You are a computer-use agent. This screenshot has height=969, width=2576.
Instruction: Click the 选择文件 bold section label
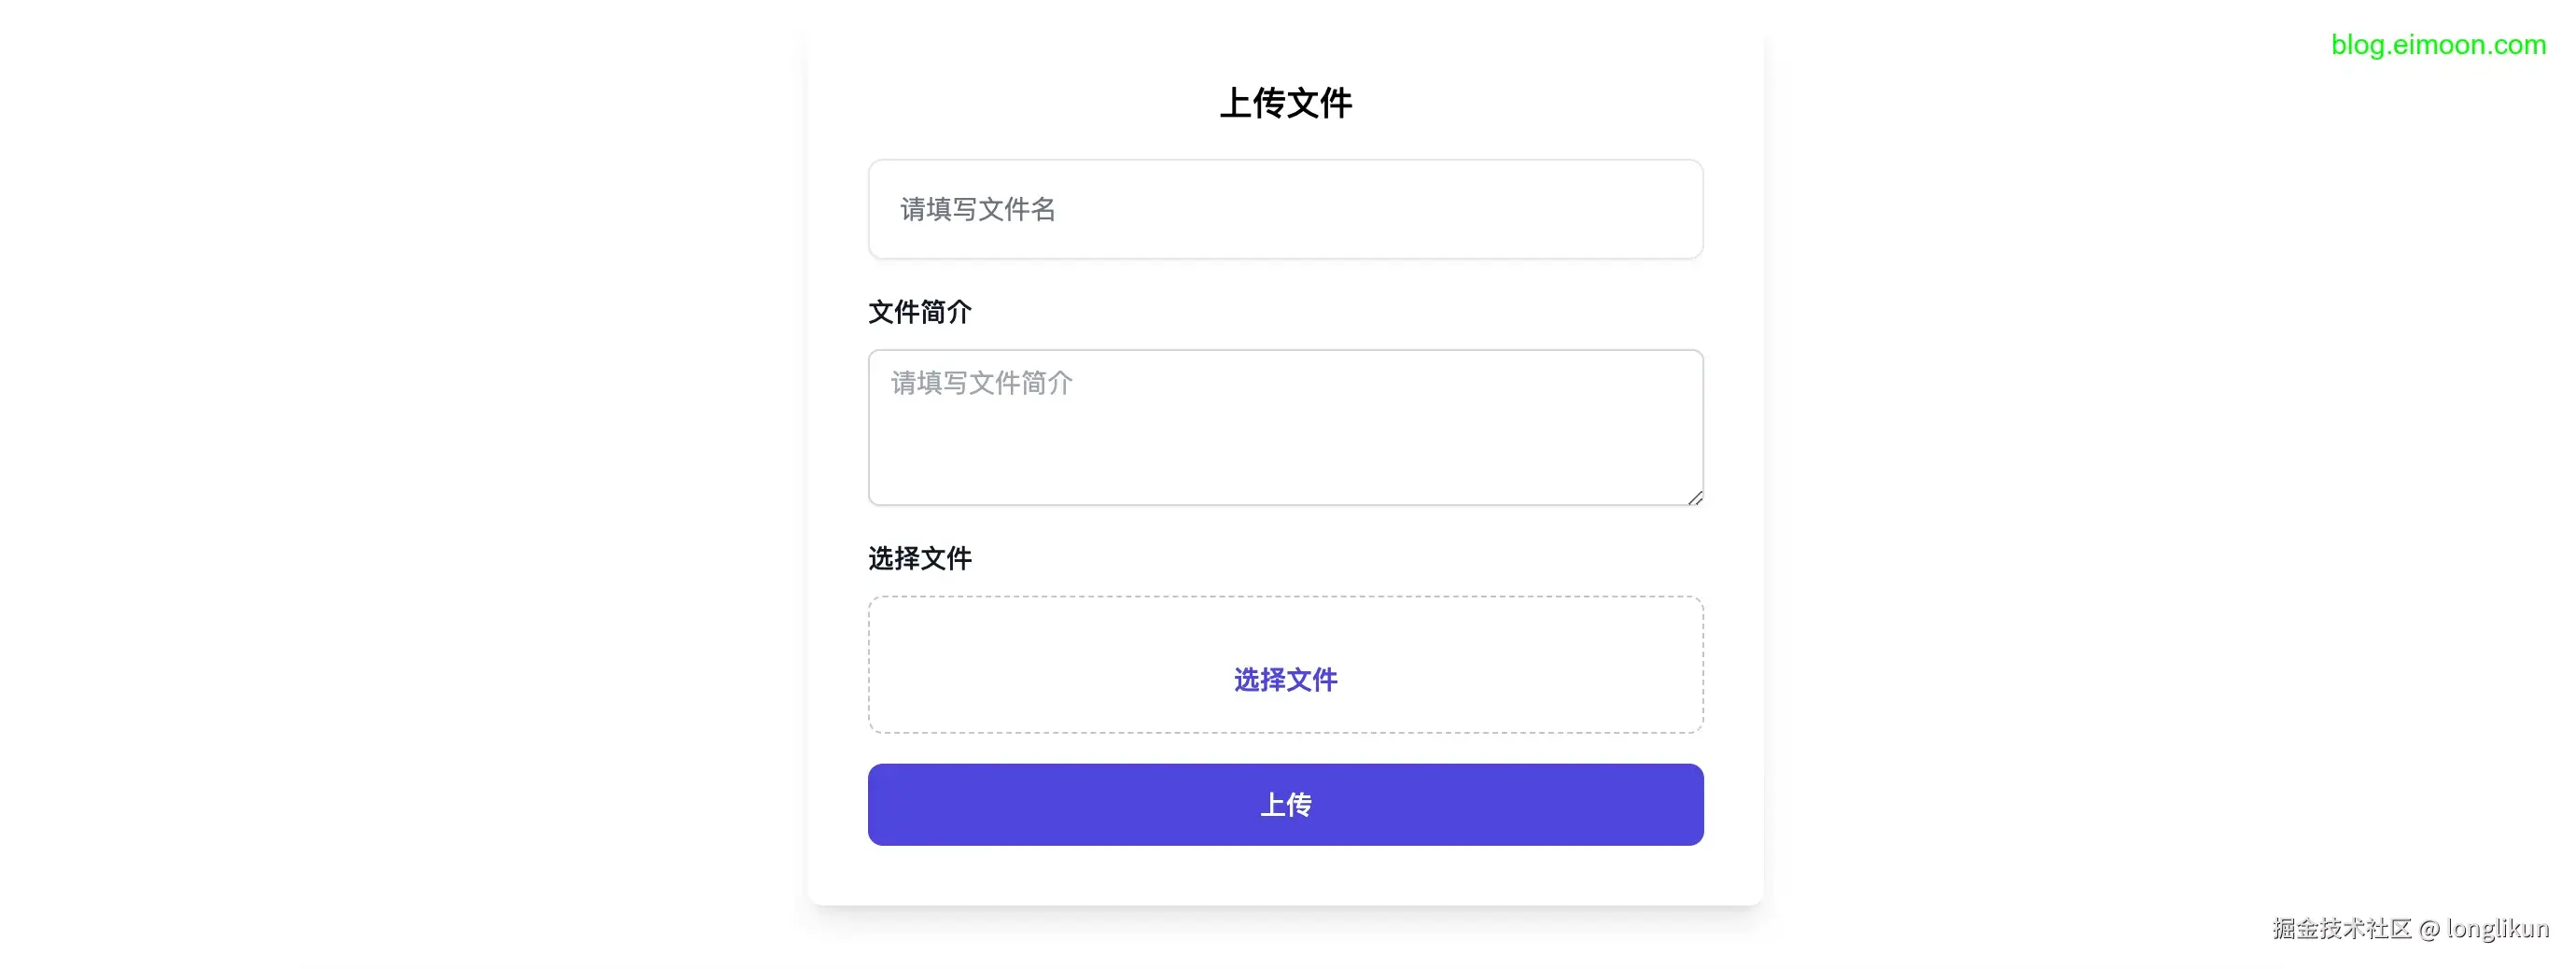[x=919, y=558]
